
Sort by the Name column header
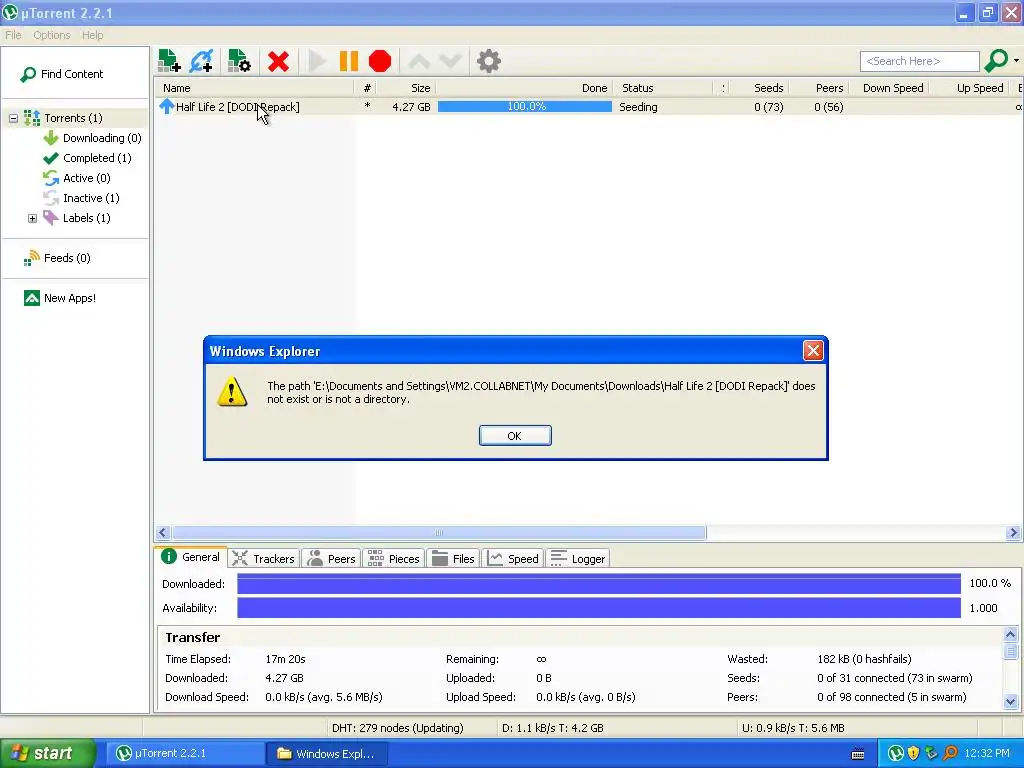click(x=255, y=88)
